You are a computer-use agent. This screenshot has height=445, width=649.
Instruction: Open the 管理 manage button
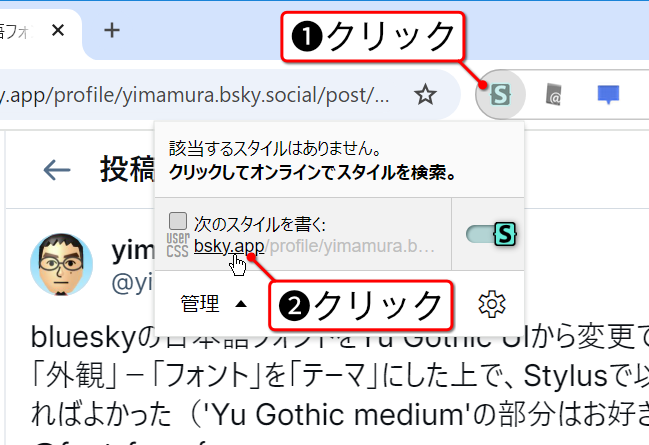200,304
